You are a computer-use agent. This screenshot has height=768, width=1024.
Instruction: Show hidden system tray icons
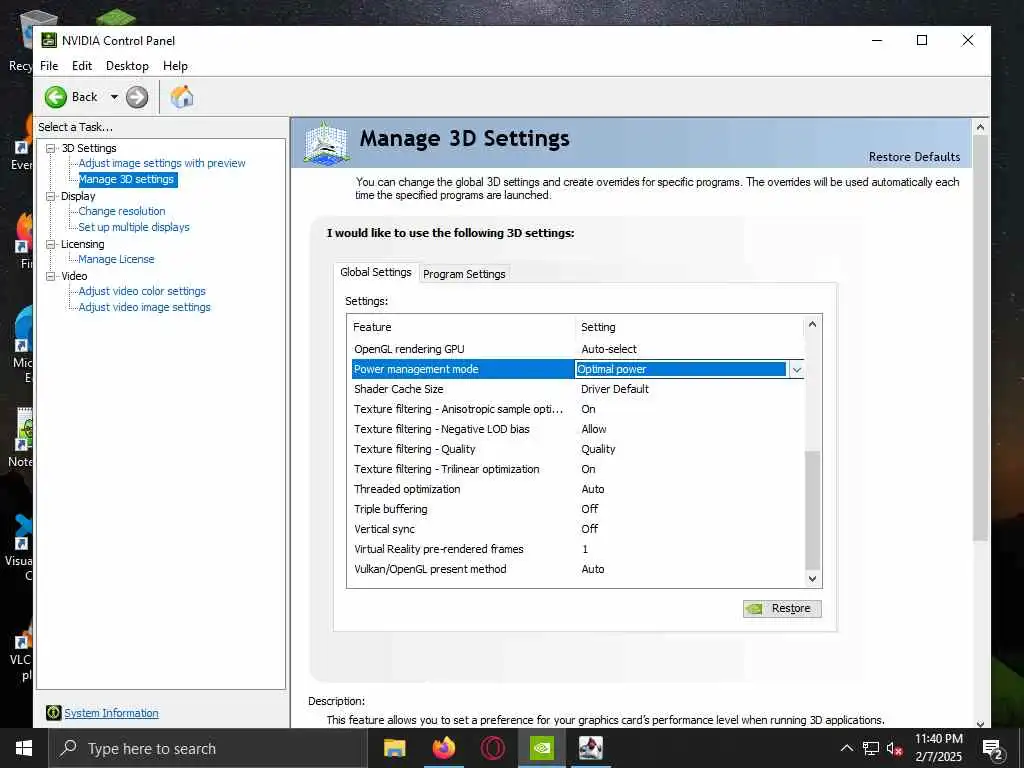846,748
